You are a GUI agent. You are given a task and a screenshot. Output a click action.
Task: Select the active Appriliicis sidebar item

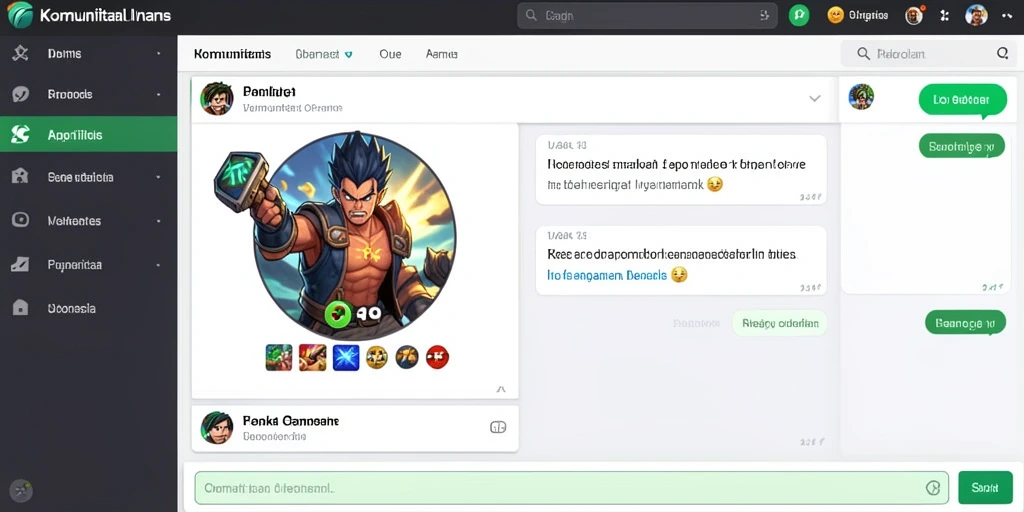(89, 135)
